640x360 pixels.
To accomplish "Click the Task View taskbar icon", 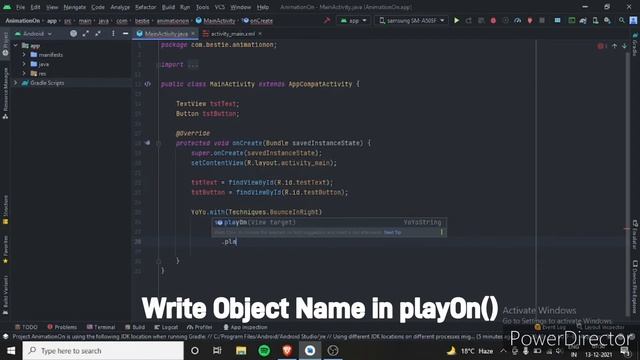I will (217, 351).
